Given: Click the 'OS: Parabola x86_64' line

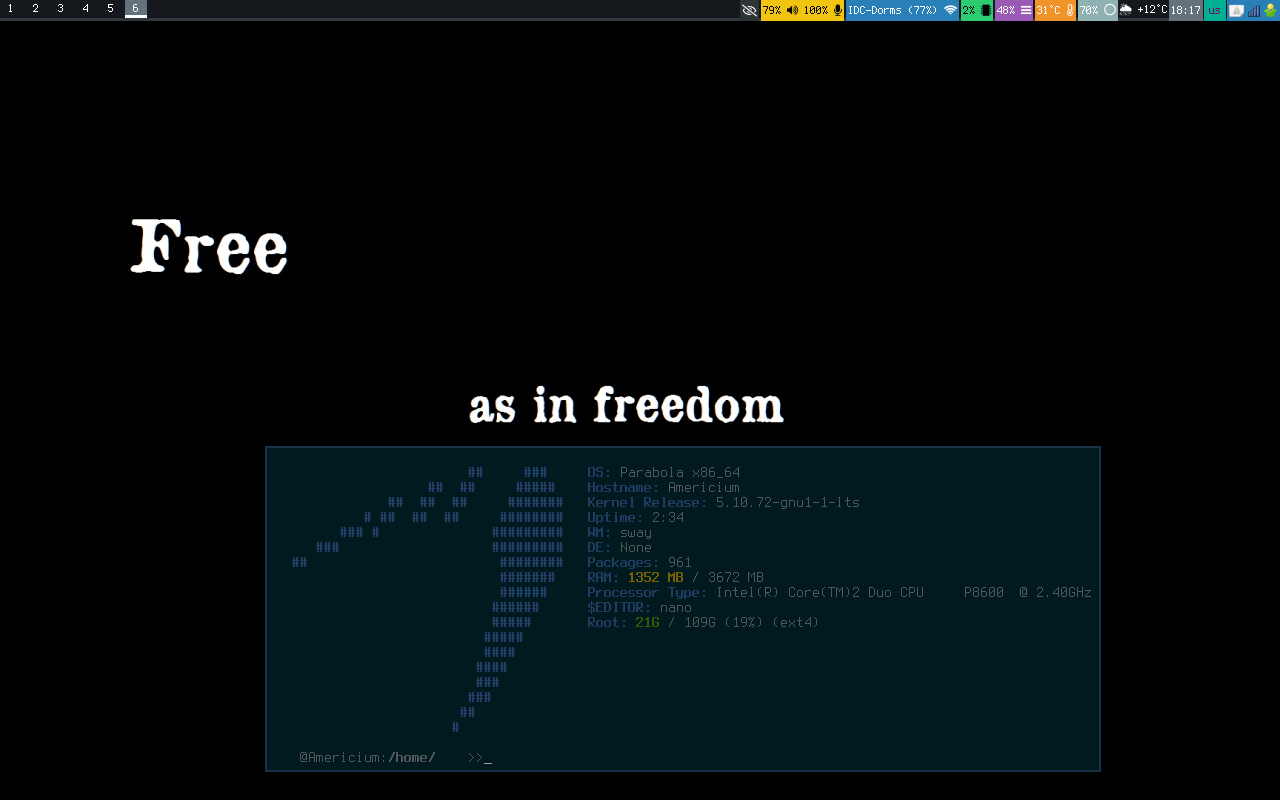Looking at the screenshot, I should click(x=664, y=473).
